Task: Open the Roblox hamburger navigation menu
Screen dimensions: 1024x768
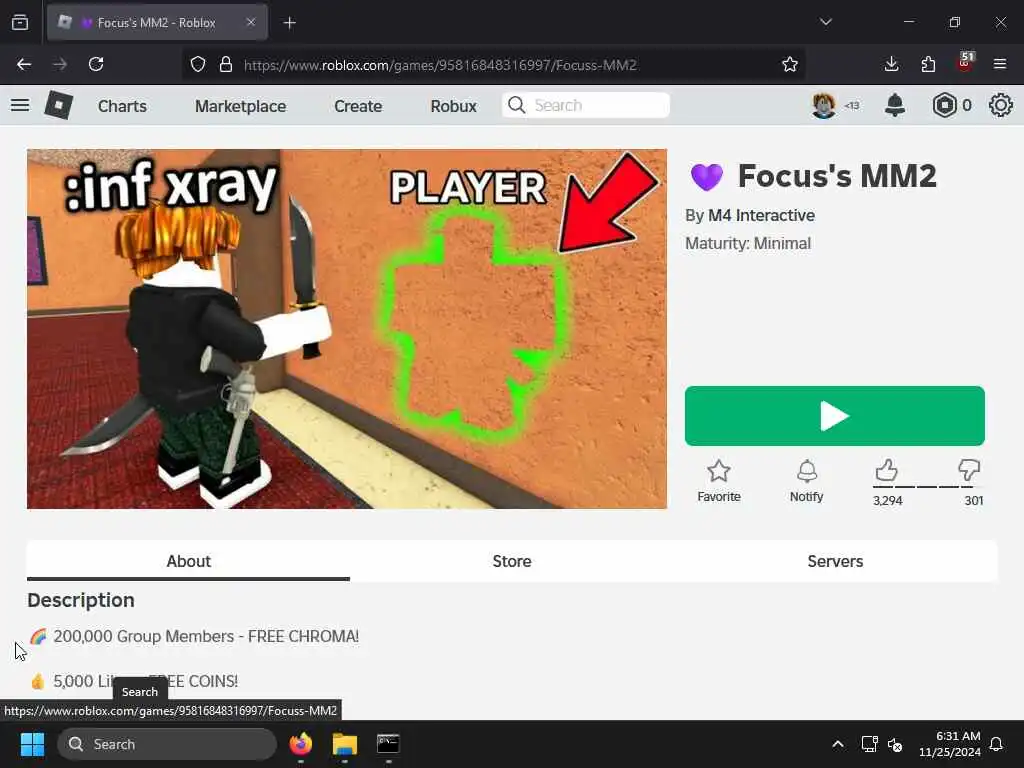Action: 20,105
